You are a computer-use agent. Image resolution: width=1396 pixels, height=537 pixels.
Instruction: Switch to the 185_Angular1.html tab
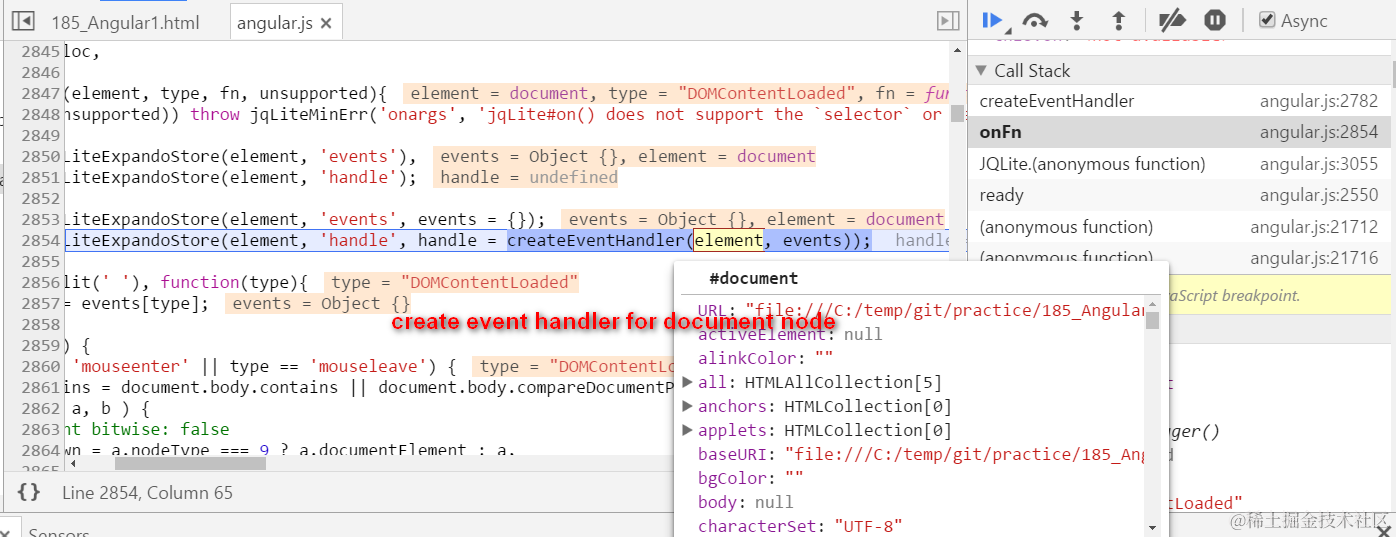(125, 23)
